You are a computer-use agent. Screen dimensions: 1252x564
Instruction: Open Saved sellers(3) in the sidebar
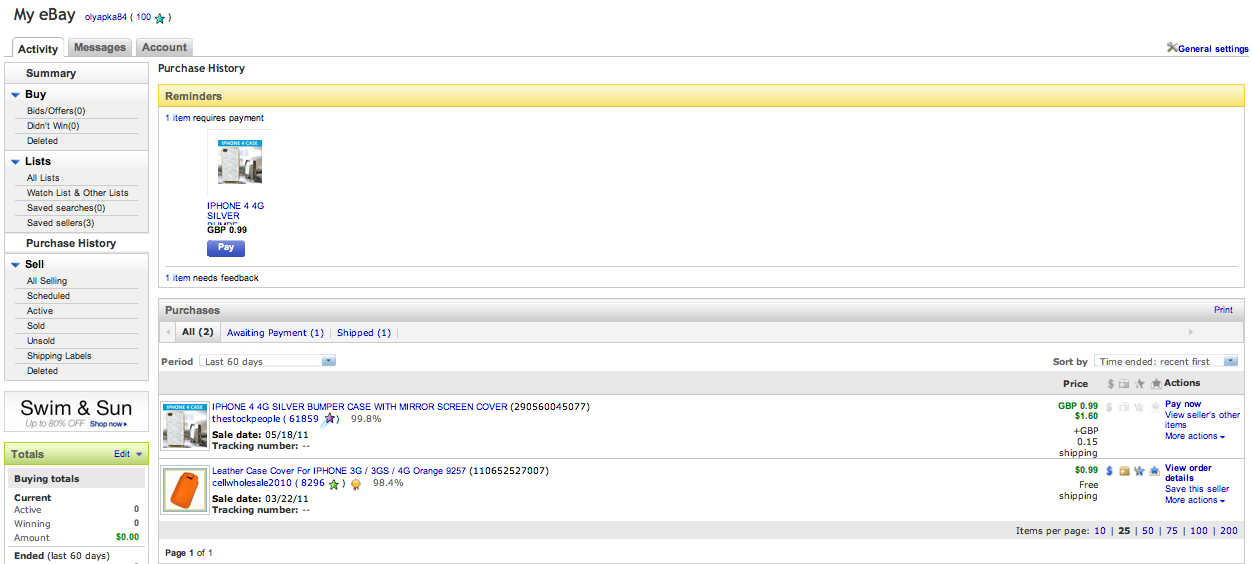[x=61, y=223]
